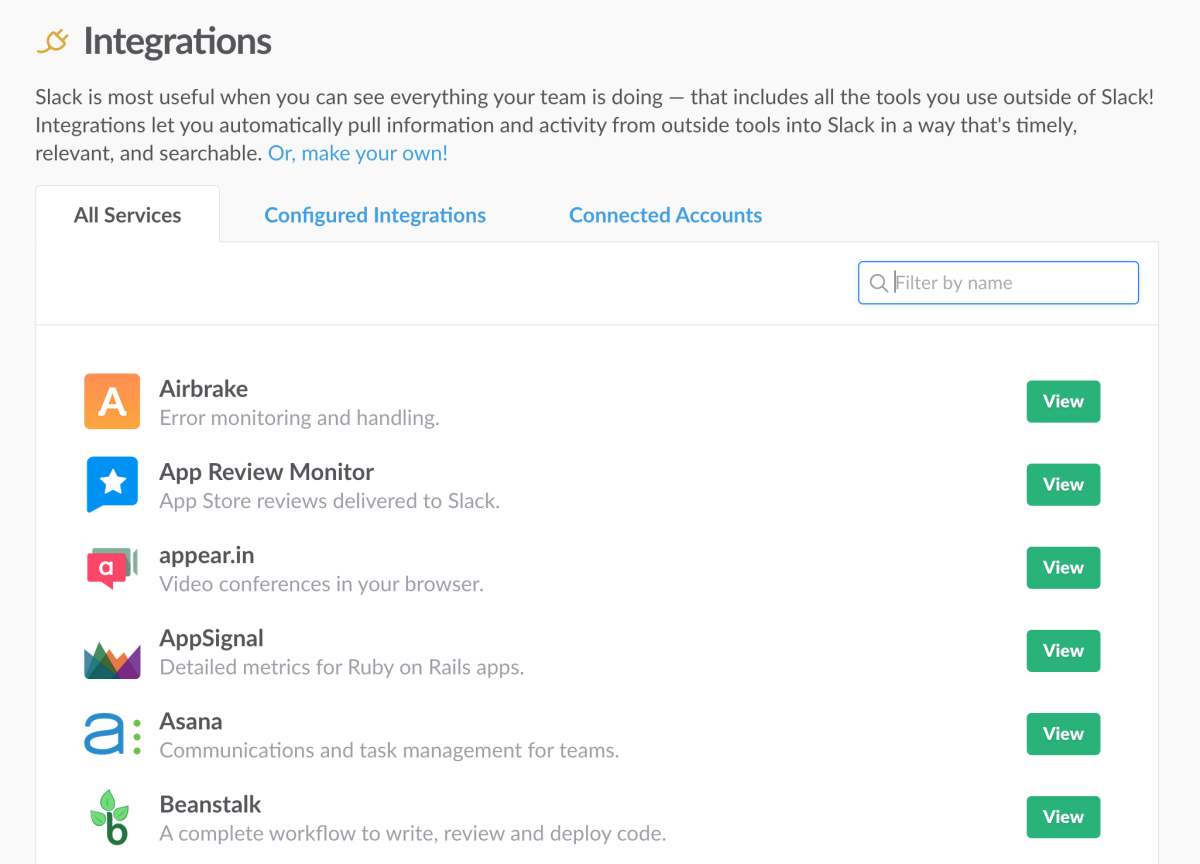Select the All Services tab
1200x864 pixels.
click(x=127, y=214)
